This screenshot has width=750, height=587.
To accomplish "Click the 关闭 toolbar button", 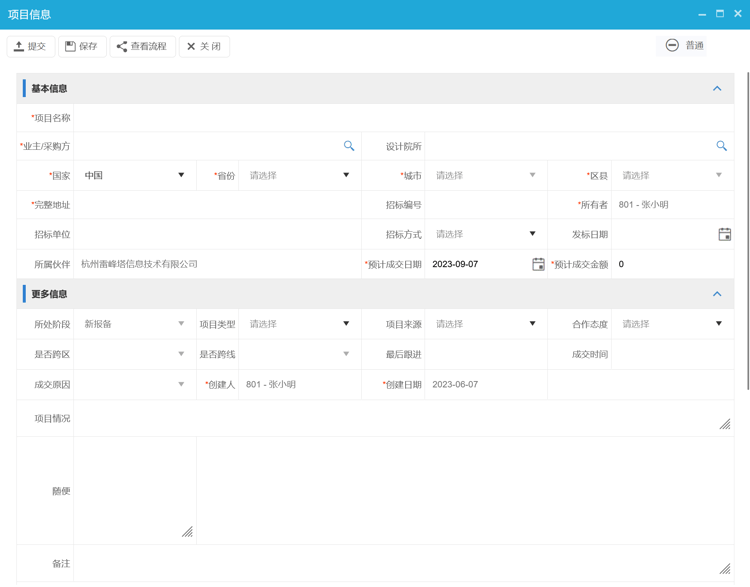I will pos(204,46).
